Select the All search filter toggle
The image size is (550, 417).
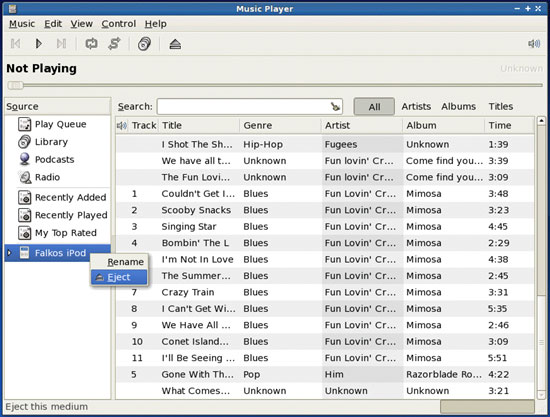click(x=374, y=107)
